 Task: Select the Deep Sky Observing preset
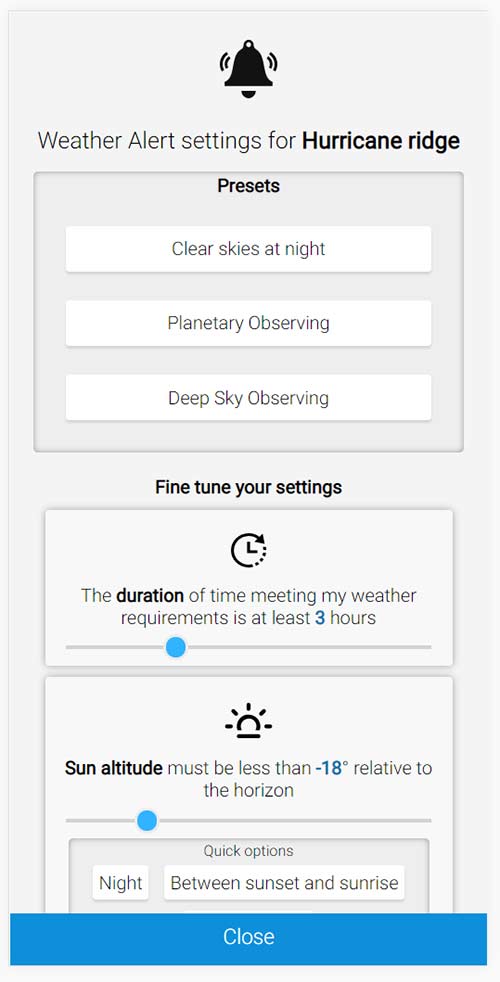[x=249, y=398]
